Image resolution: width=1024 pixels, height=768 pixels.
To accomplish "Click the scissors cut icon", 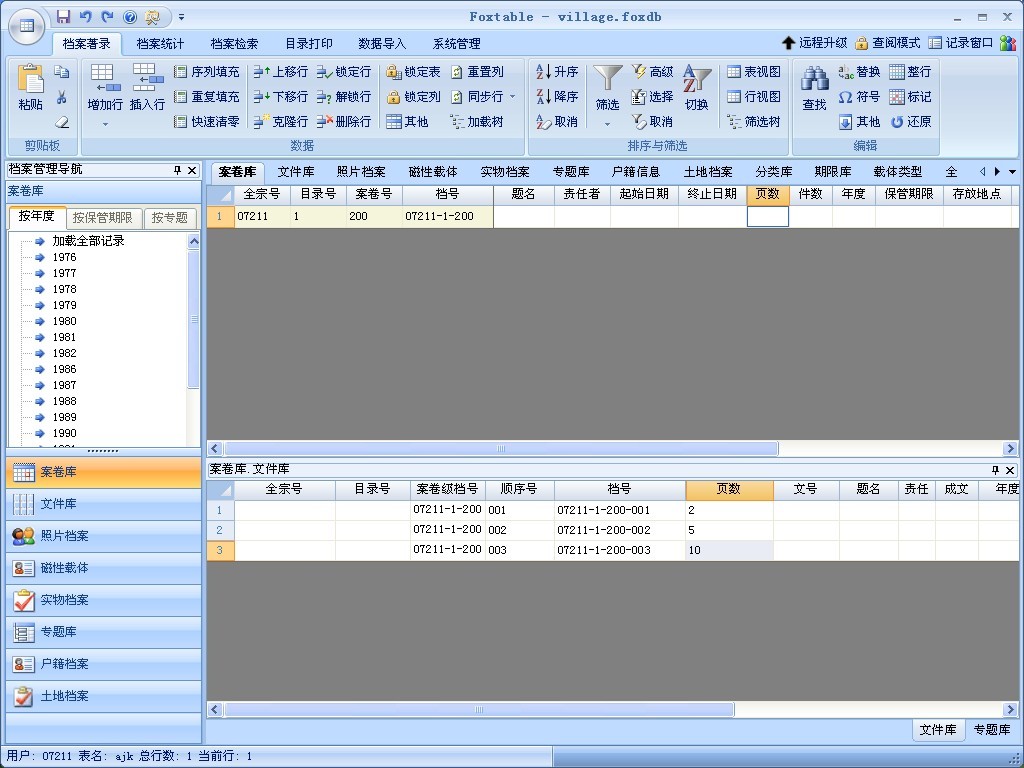I will (x=61, y=97).
